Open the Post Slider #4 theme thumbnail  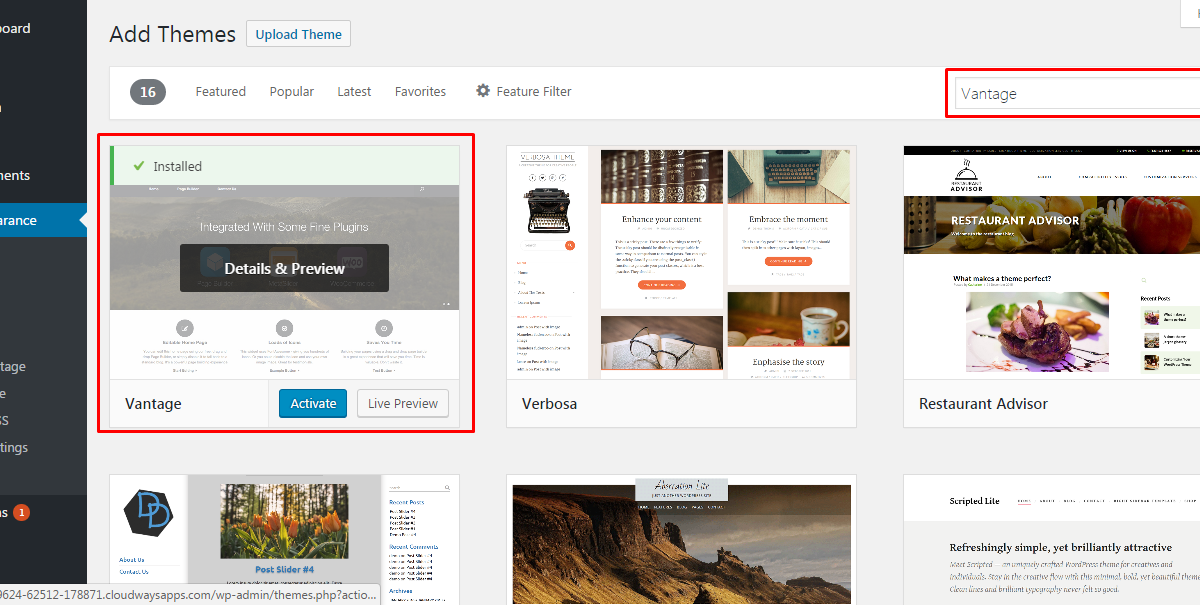pos(284,540)
